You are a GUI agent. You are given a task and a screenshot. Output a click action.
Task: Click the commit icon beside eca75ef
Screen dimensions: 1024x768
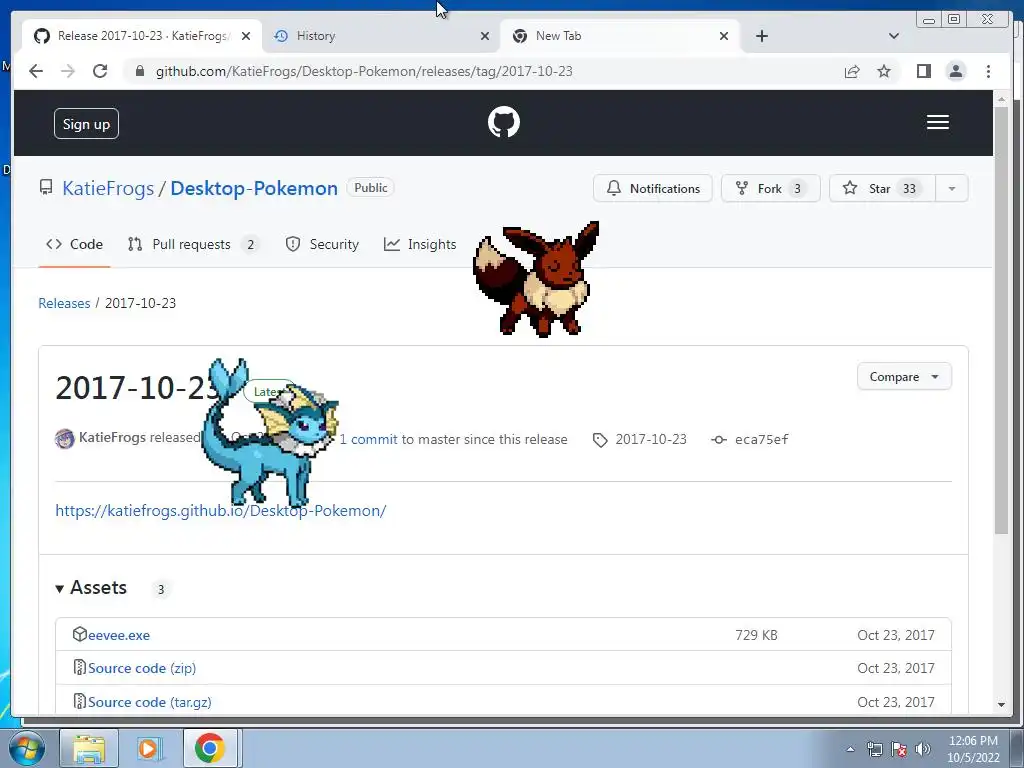[x=719, y=440]
